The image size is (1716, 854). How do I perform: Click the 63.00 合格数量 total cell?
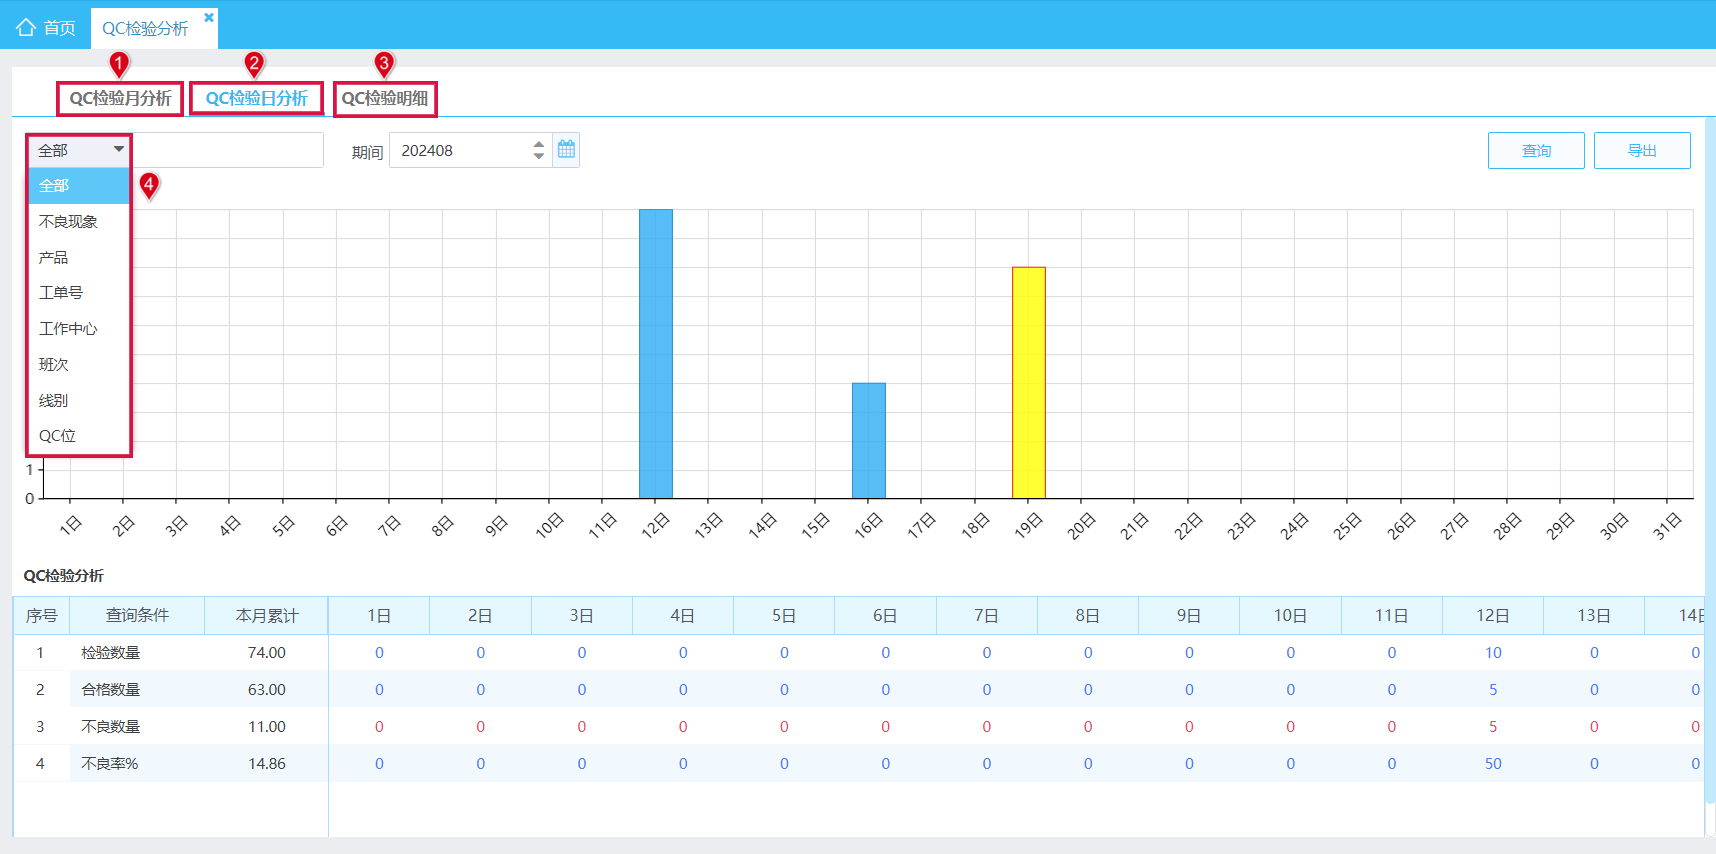tap(267, 690)
